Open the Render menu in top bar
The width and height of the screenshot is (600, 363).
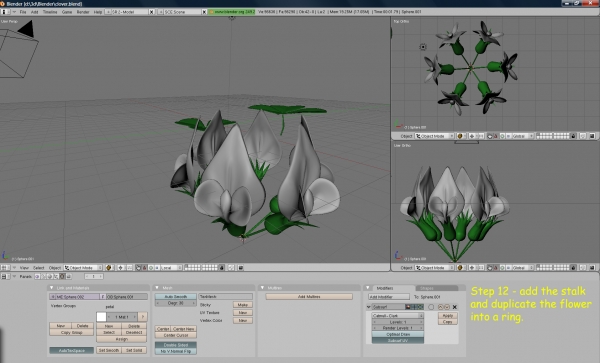point(83,12)
